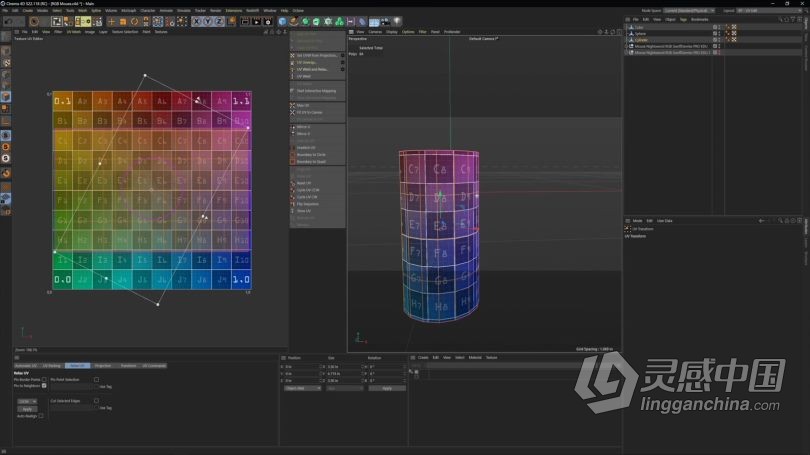The height and width of the screenshot is (455, 810).
Task: Toggle Cut Selected Edges checkbox
Action: 96,401
